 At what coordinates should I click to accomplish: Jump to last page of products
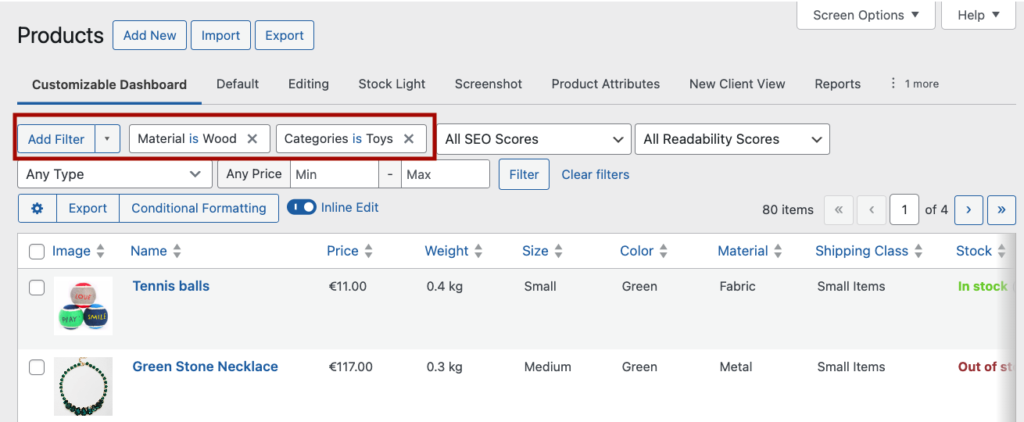tap(1001, 210)
